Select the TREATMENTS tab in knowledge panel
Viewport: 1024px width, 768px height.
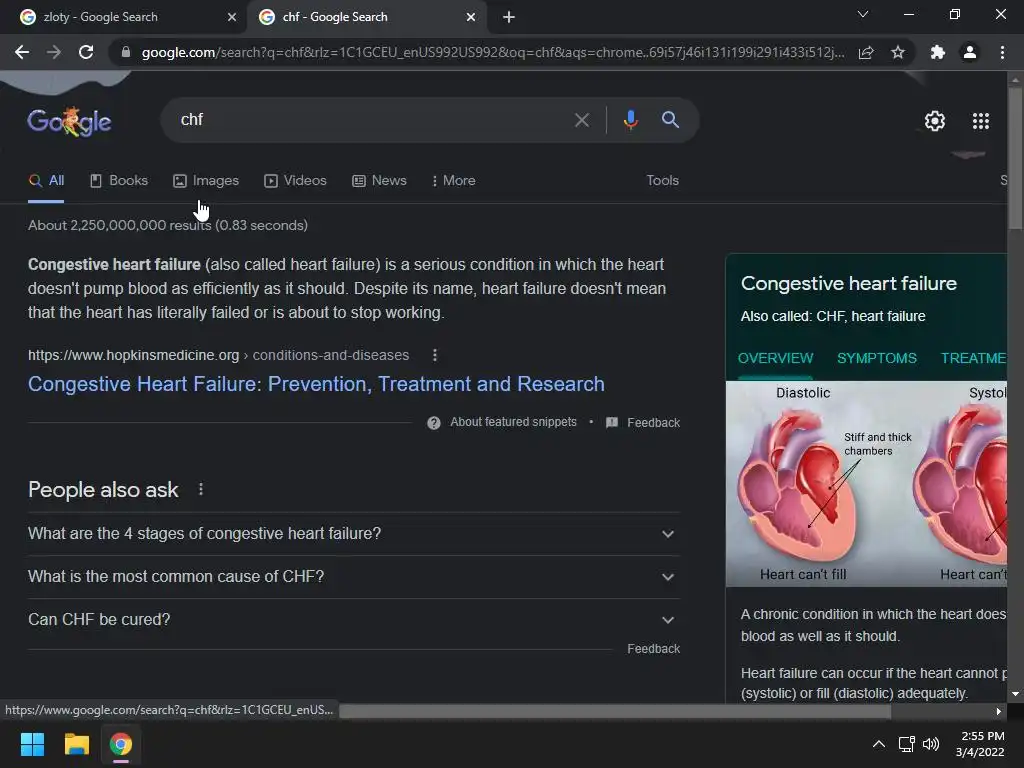click(x=973, y=359)
